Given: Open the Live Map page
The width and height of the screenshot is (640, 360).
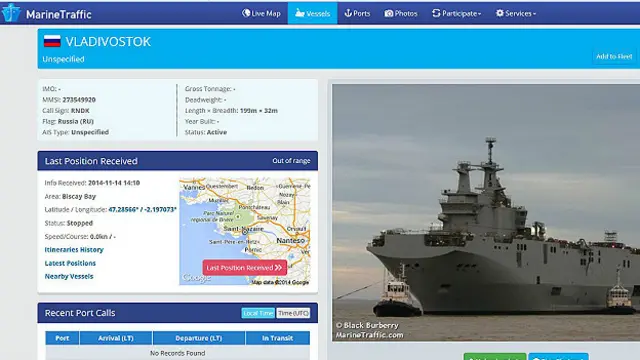Looking at the screenshot, I should pyautogui.click(x=261, y=13).
